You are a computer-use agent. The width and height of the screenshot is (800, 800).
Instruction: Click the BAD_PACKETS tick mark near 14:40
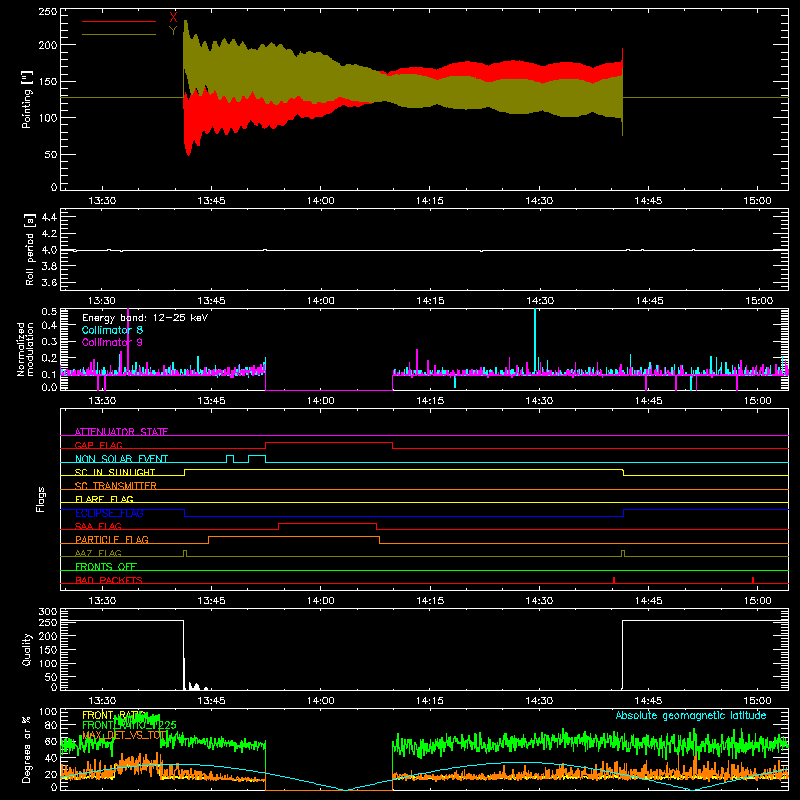click(614, 580)
